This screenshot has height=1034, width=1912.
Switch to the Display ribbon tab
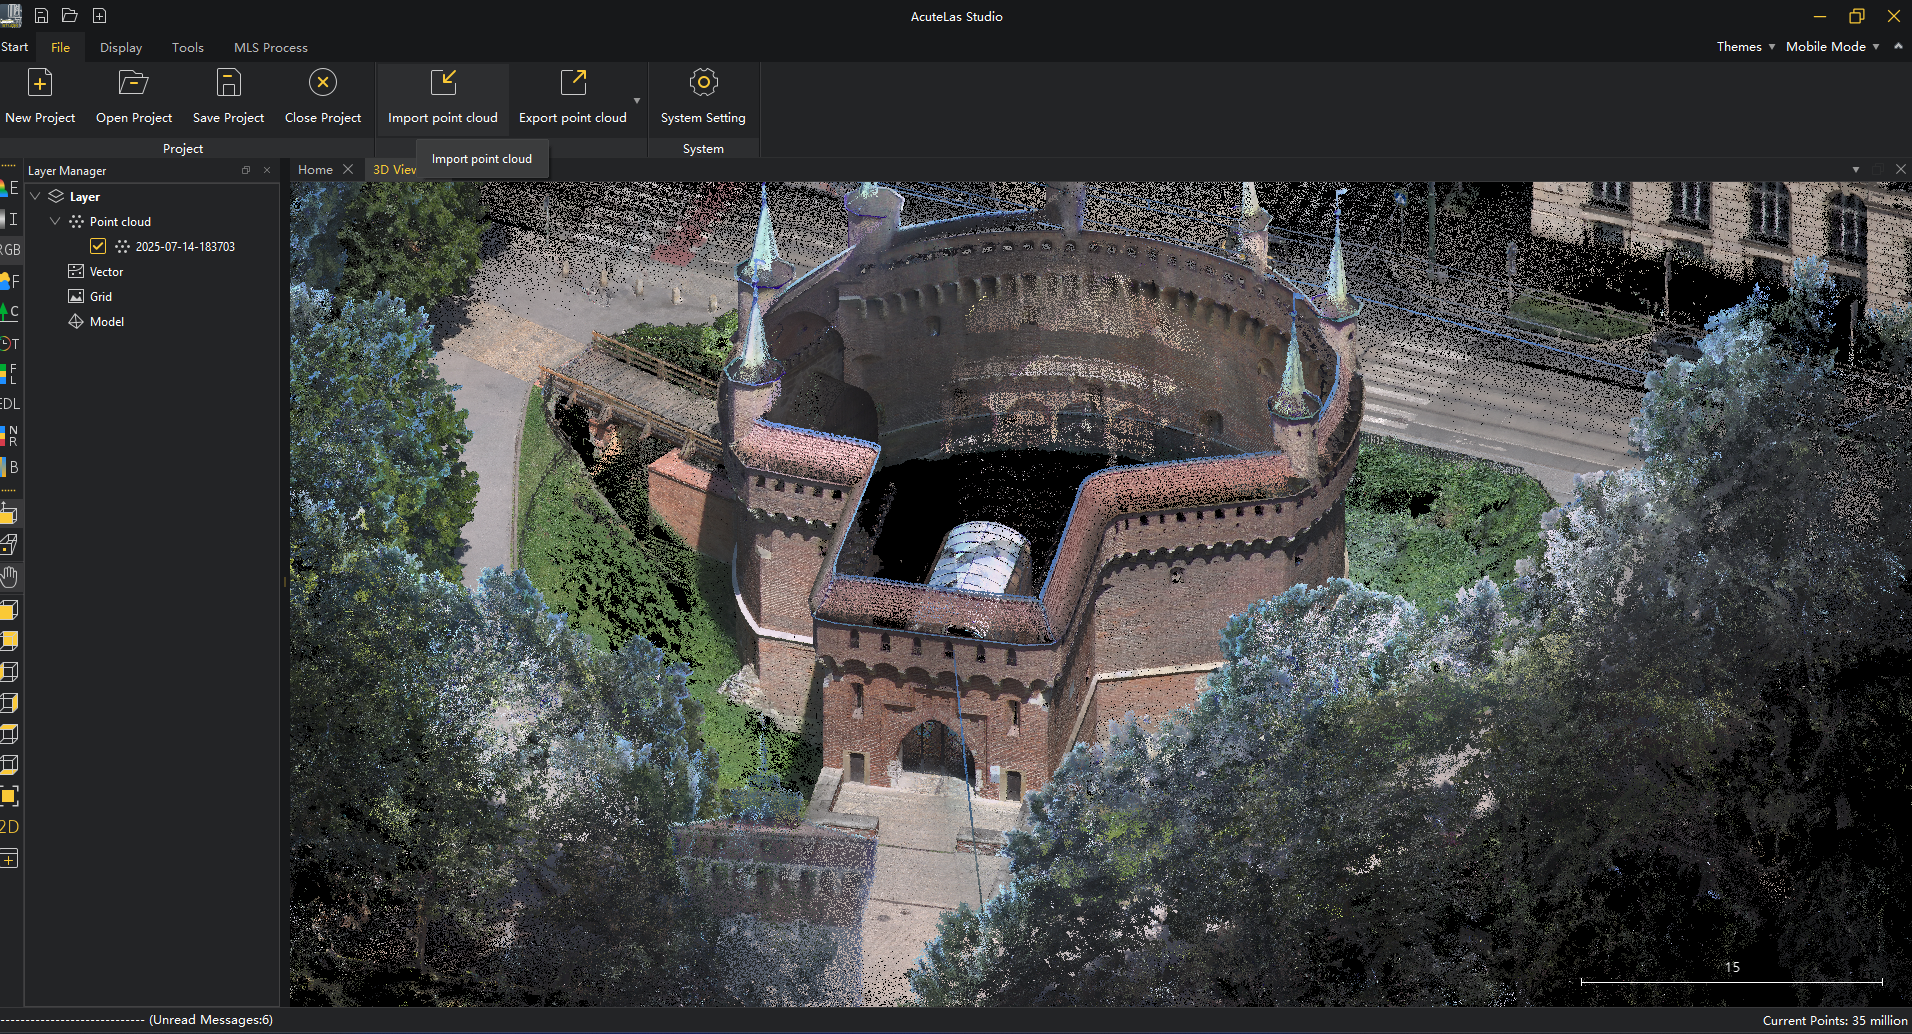point(121,48)
